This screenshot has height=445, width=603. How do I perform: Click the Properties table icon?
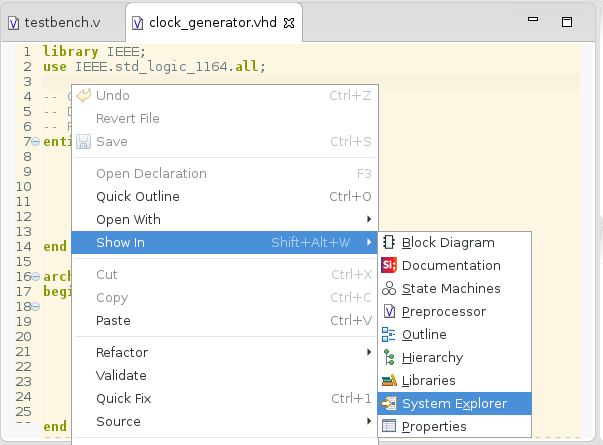(389, 426)
